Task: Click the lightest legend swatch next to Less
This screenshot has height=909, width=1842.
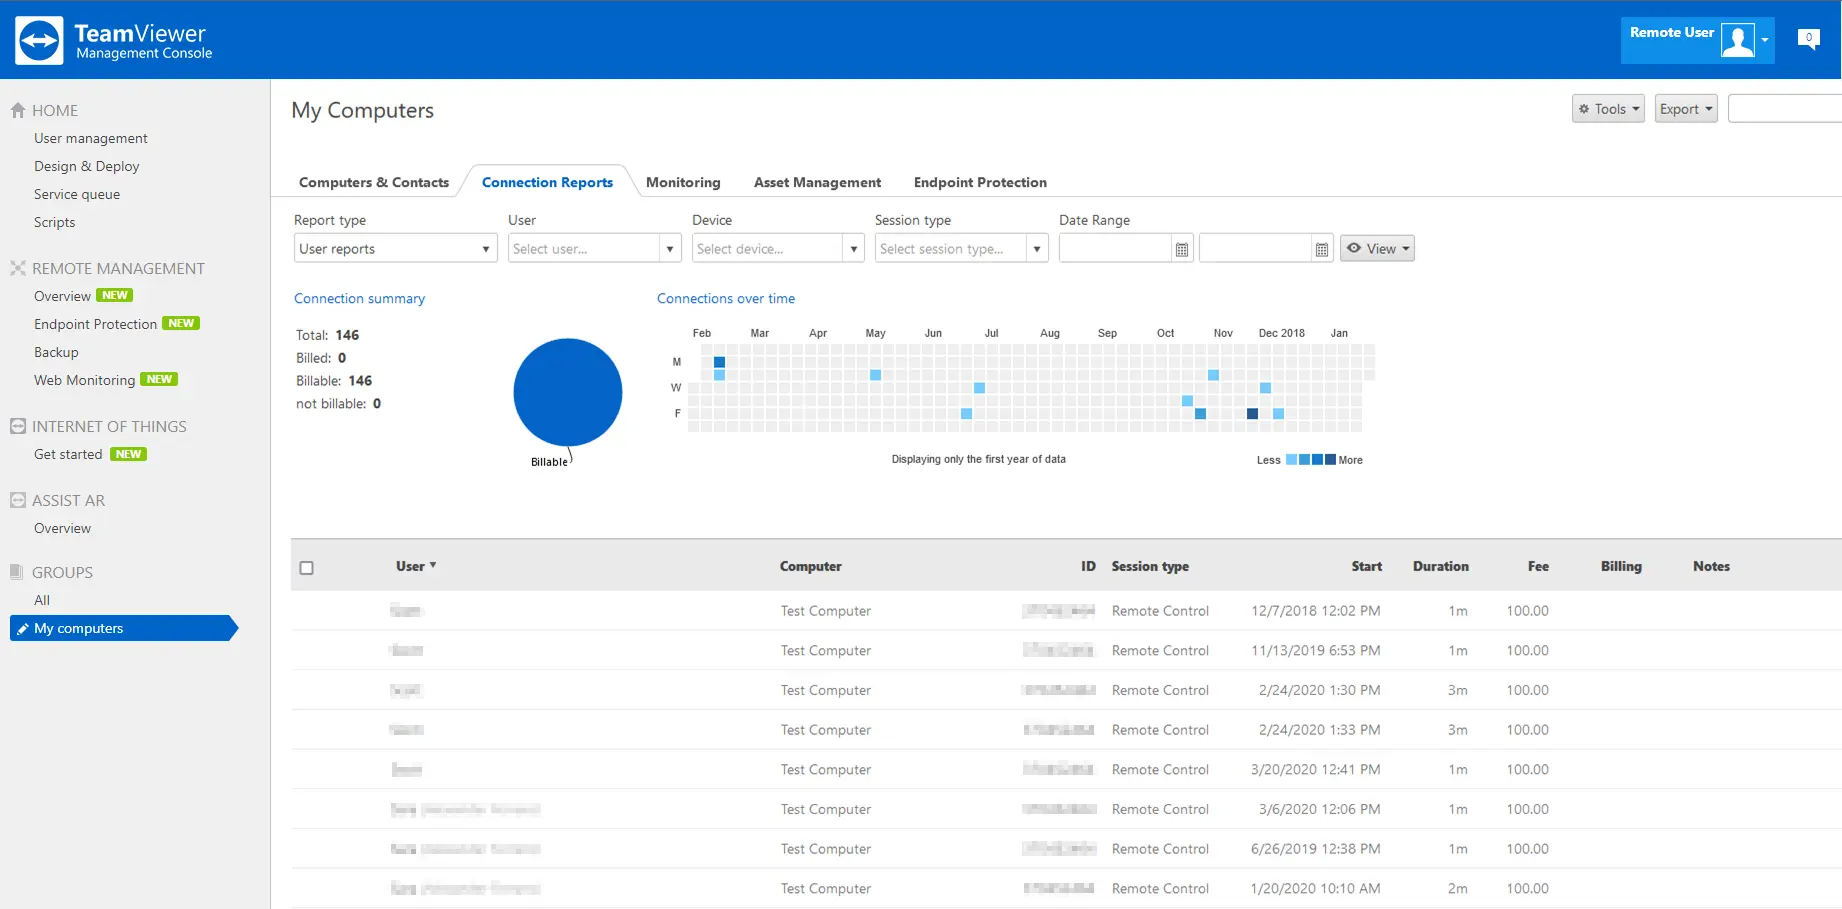Action: 1291,460
